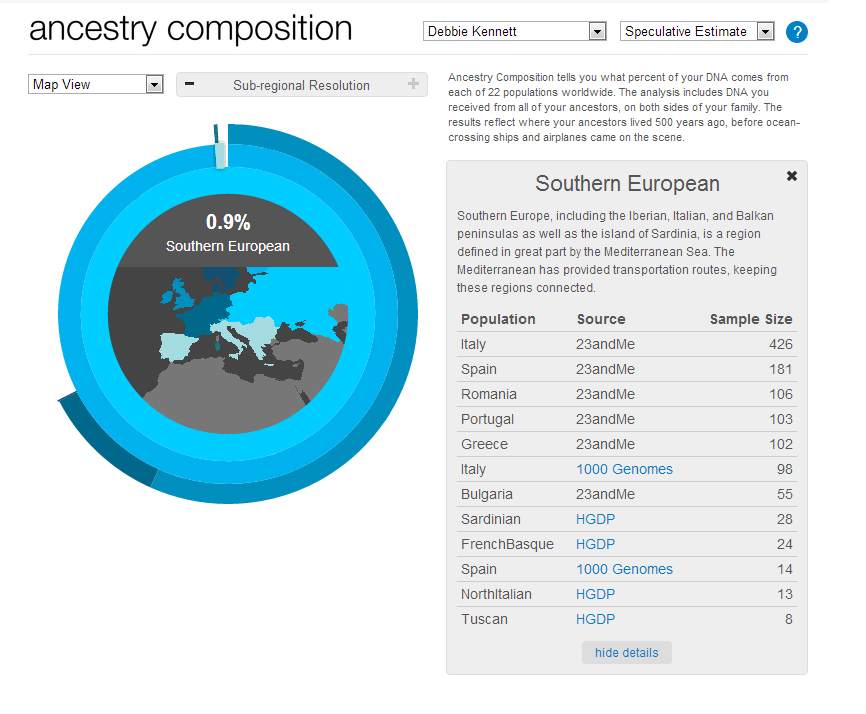Open the HGDP link for FrenchBasque
Image resolution: width=866 pixels, height=714 pixels.
click(594, 544)
